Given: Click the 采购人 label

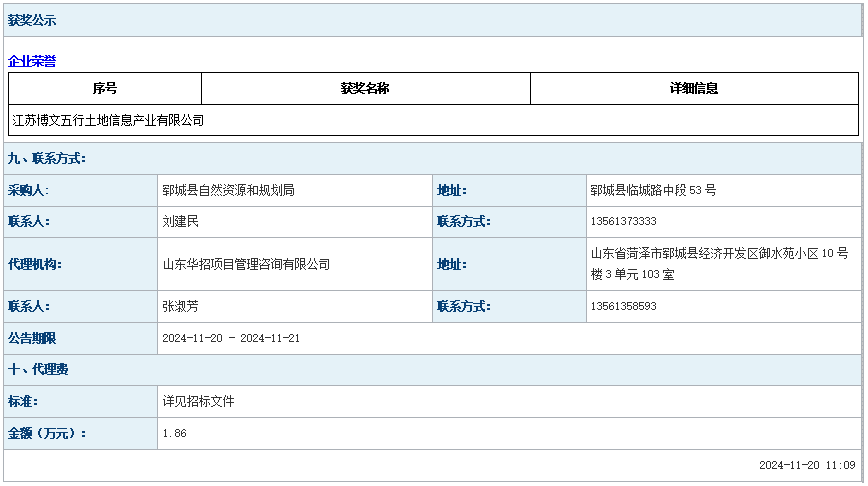Looking at the screenshot, I should point(28,190).
